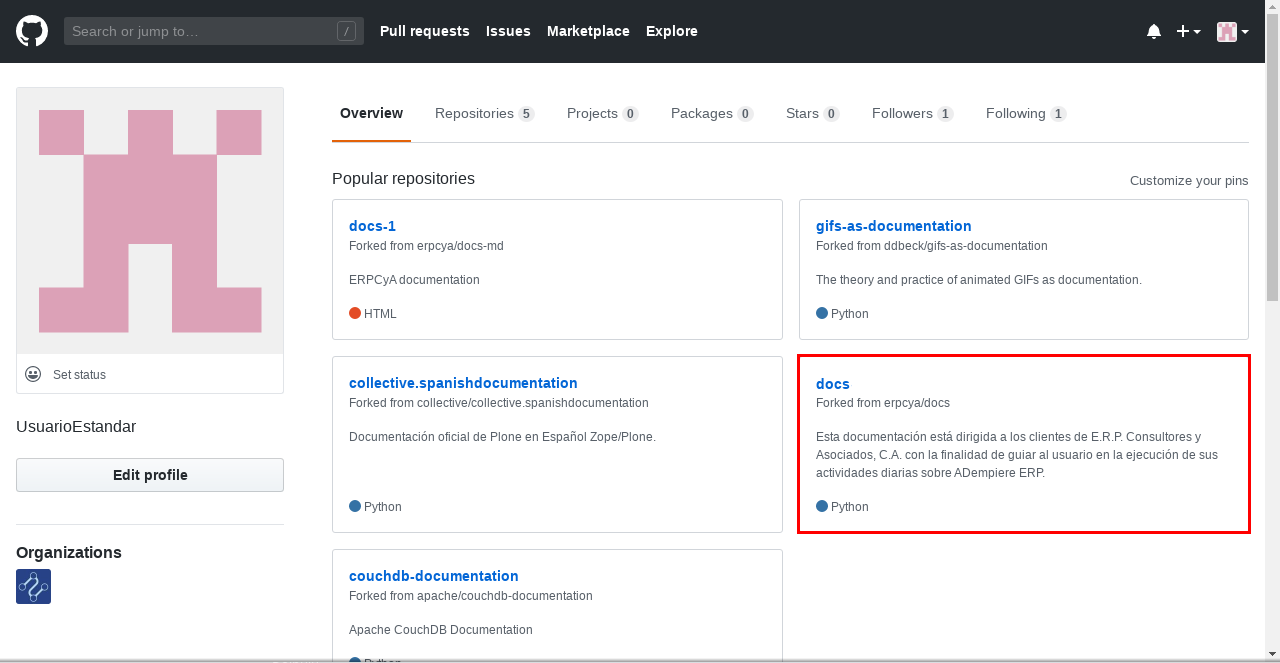
Task: Open Marketplace from the top navigation
Action: [588, 31]
